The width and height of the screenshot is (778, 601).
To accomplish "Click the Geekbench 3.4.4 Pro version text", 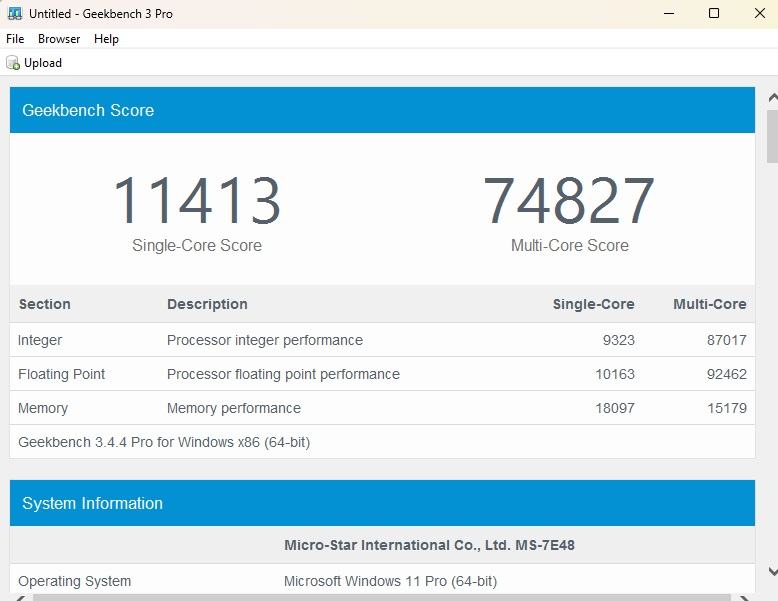I will coord(164,442).
